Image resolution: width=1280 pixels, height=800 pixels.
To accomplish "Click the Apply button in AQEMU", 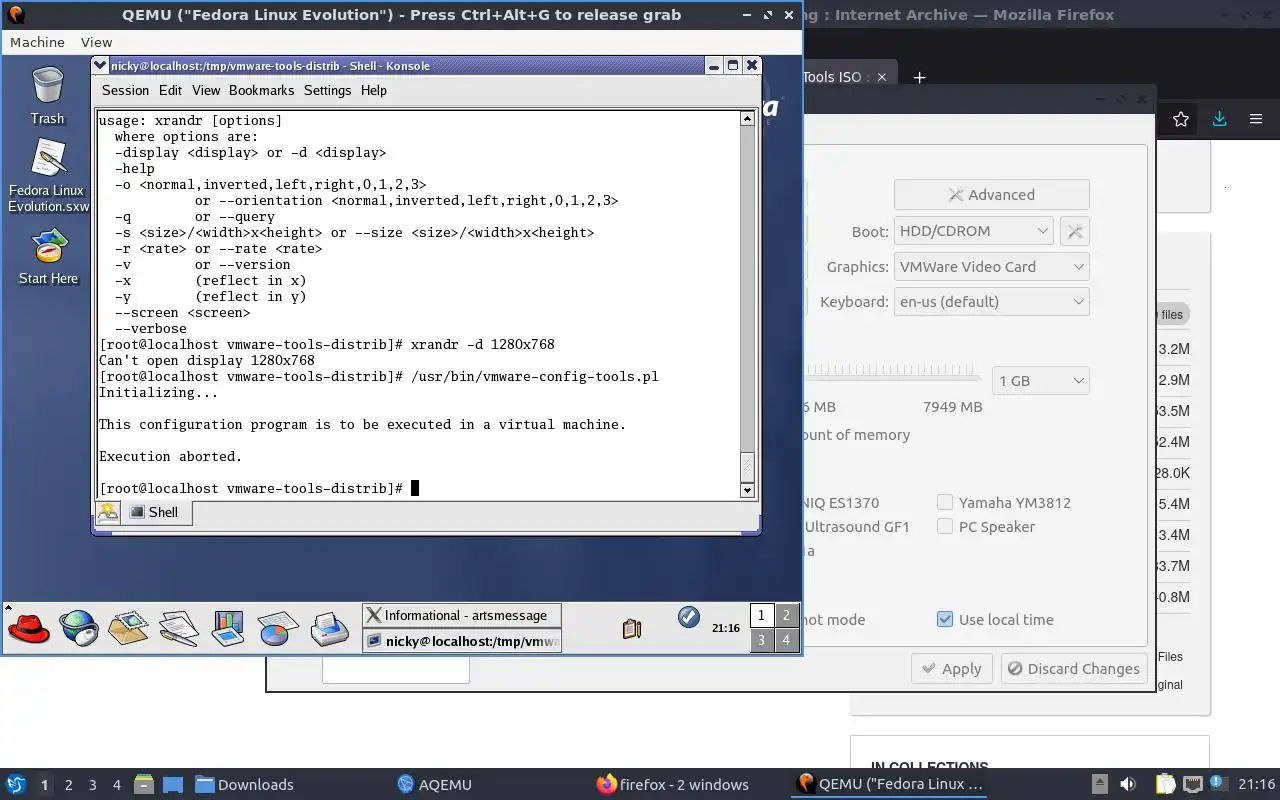I will tap(951, 669).
